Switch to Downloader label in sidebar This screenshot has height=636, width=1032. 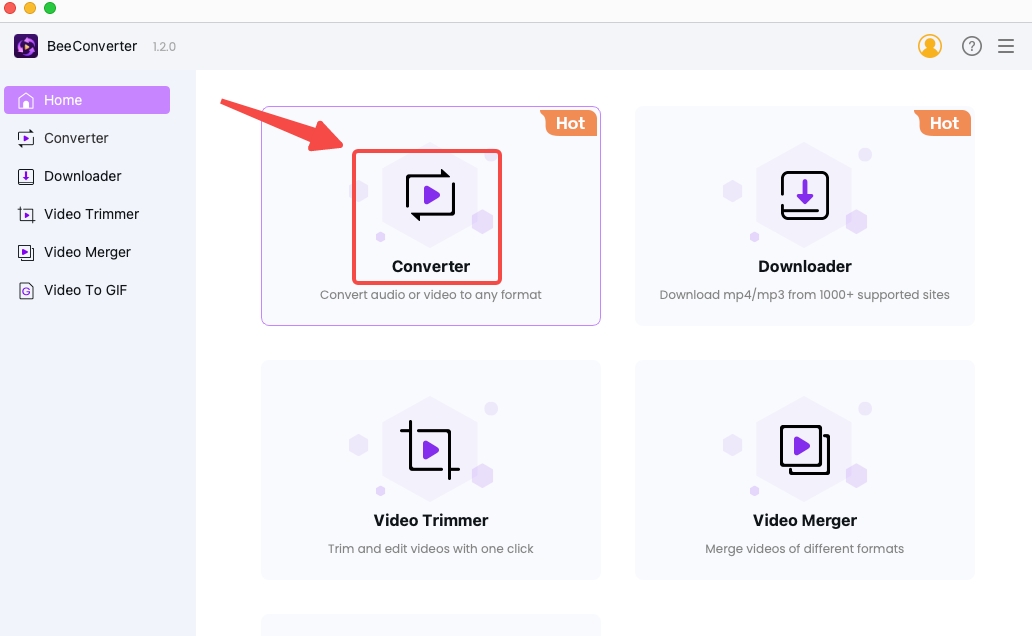point(83,176)
